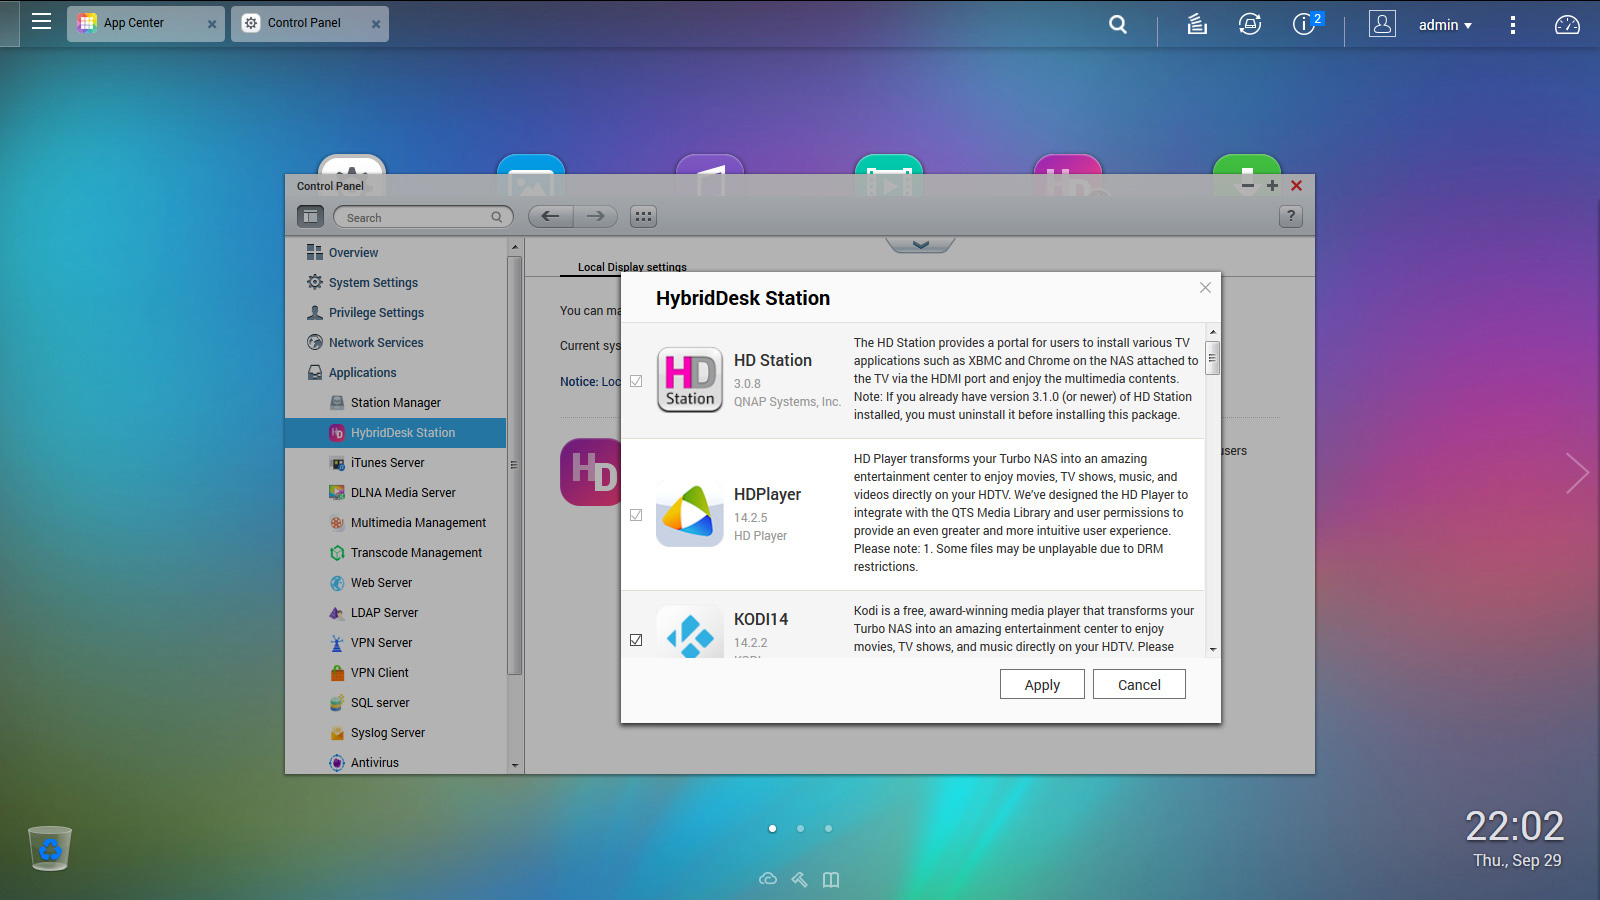The width and height of the screenshot is (1600, 900).
Task: Open the admin user dropdown
Action: click(x=1445, y=25)
